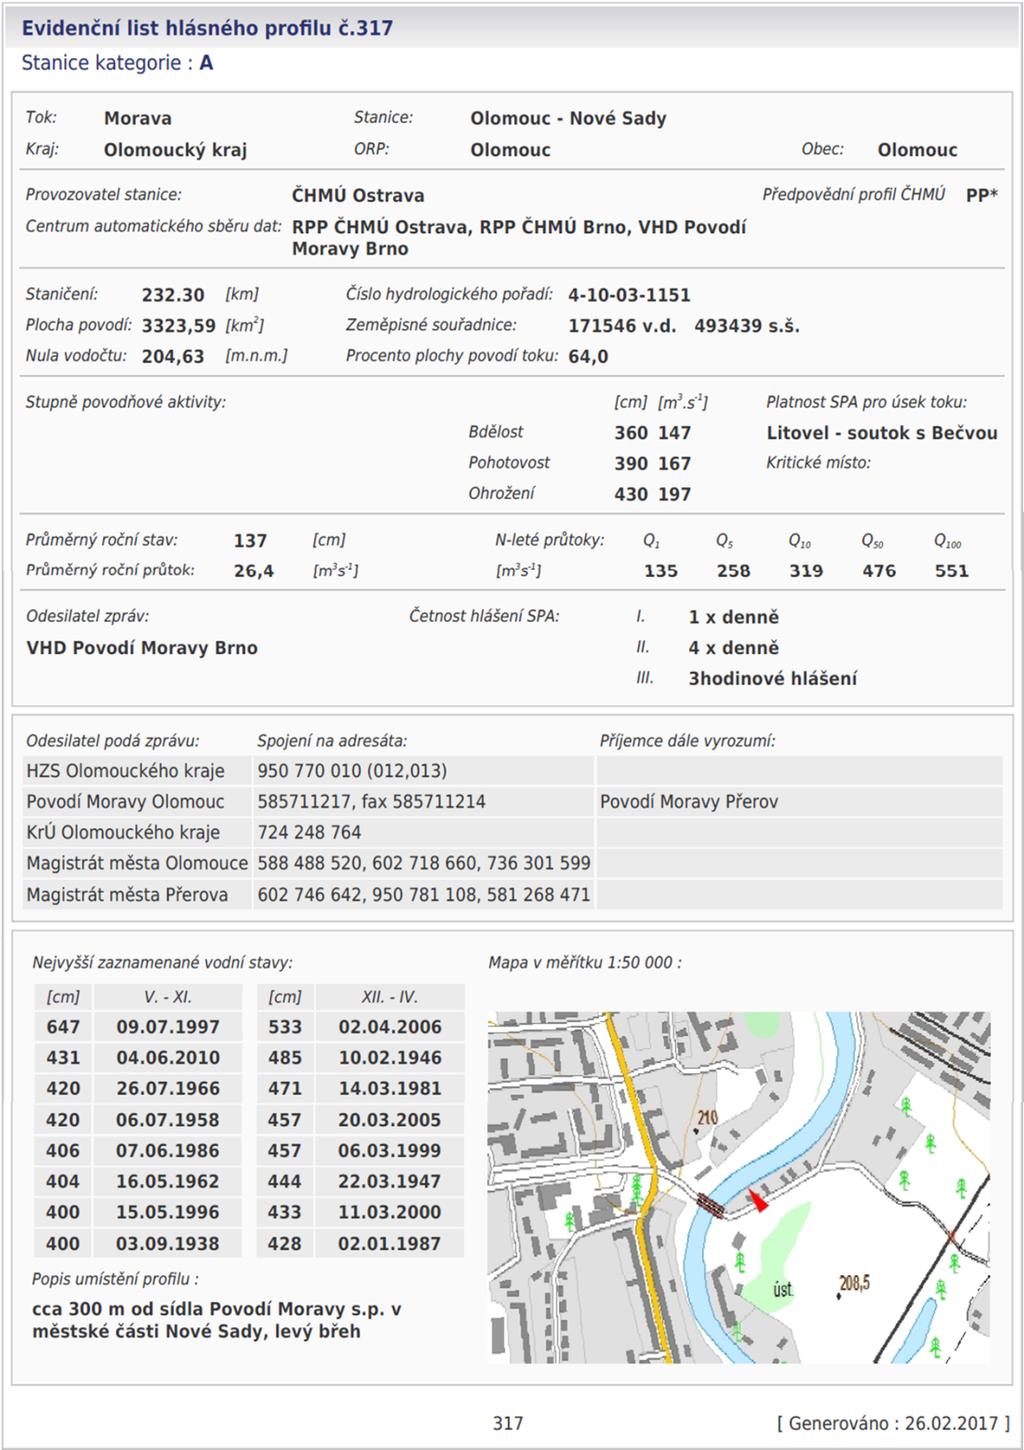Select the "Olomouc" value beside ORP label
The height and width of the screenshot is (1450, 1024).
[x=510, y=150]
